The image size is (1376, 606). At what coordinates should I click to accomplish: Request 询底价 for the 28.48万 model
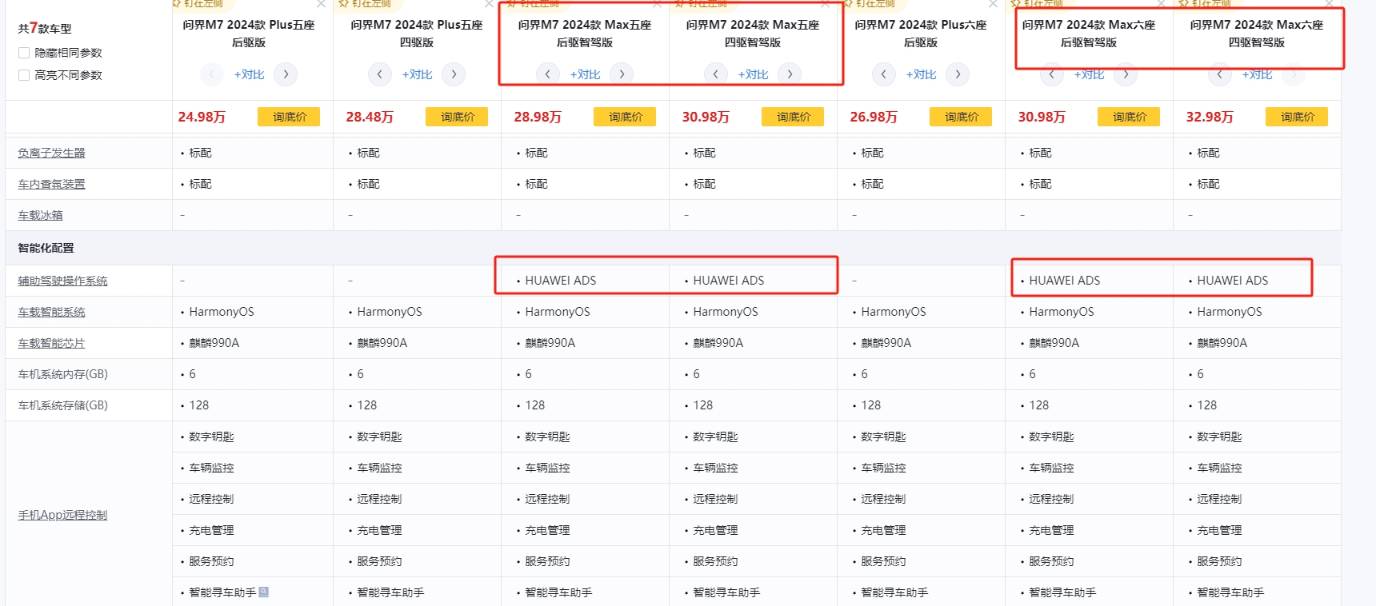point(457,117)
